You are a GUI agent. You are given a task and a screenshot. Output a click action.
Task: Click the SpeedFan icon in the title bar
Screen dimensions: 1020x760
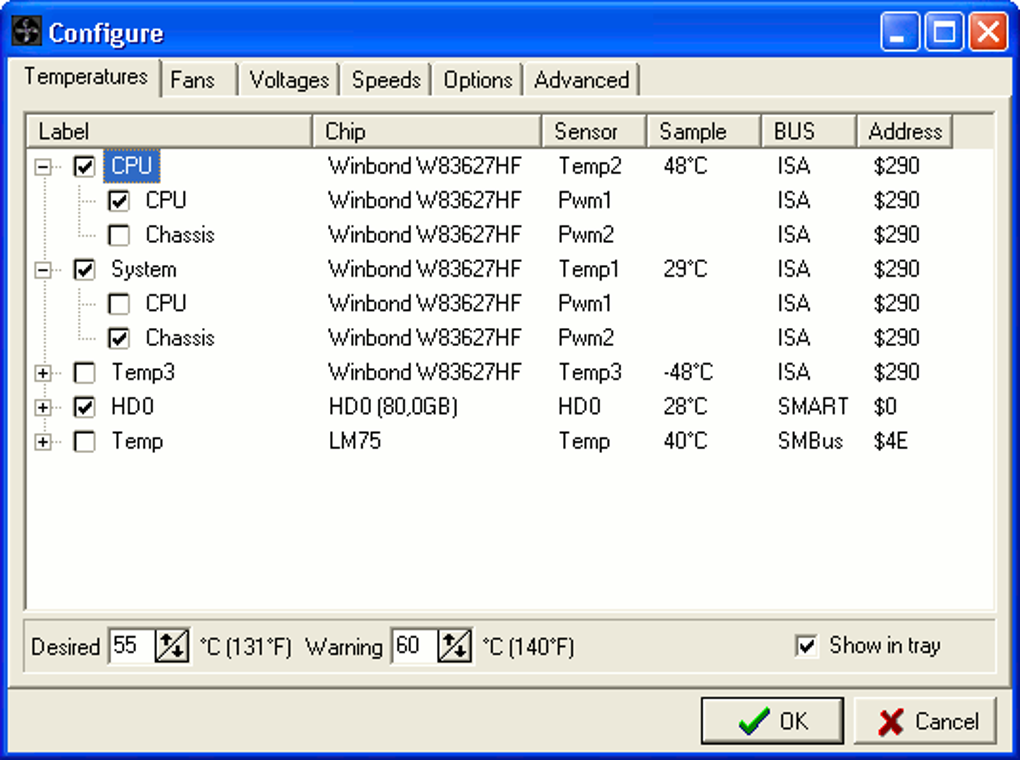point(27,31)
